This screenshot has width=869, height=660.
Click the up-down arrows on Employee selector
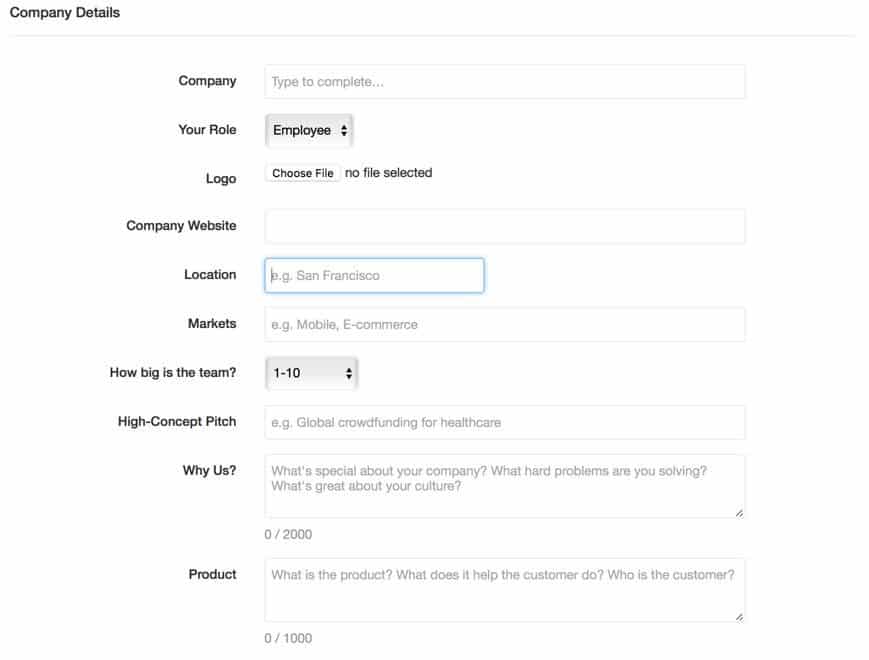tap(344, 130)
